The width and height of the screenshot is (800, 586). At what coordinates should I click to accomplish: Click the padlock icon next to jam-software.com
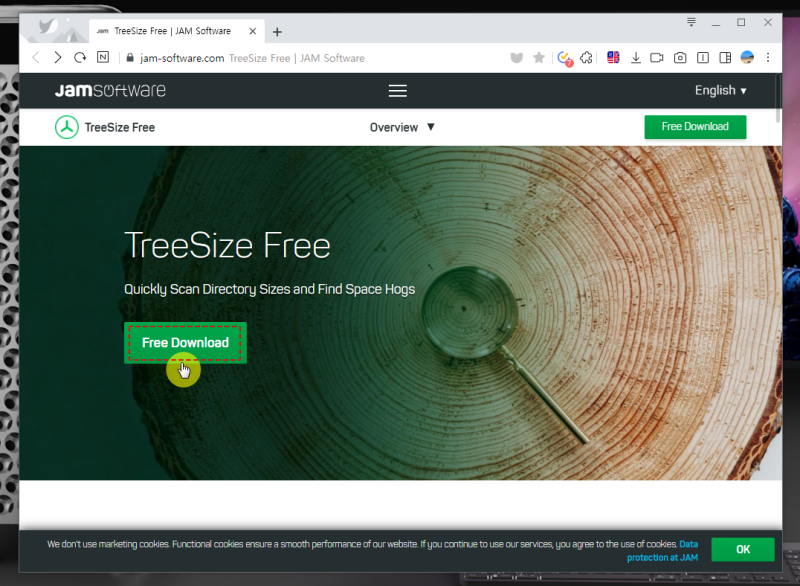tap(129, 58)
